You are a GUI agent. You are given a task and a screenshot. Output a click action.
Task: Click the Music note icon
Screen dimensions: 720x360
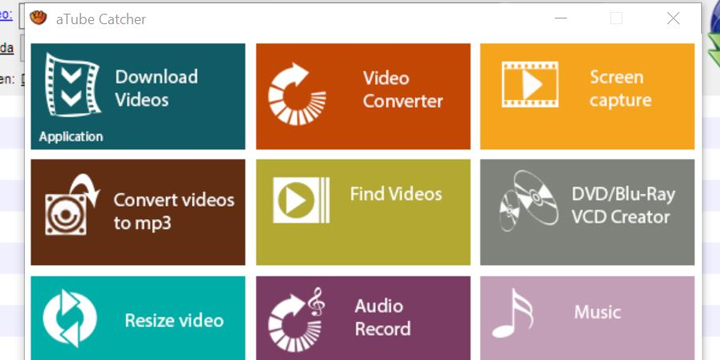[512, 314]
